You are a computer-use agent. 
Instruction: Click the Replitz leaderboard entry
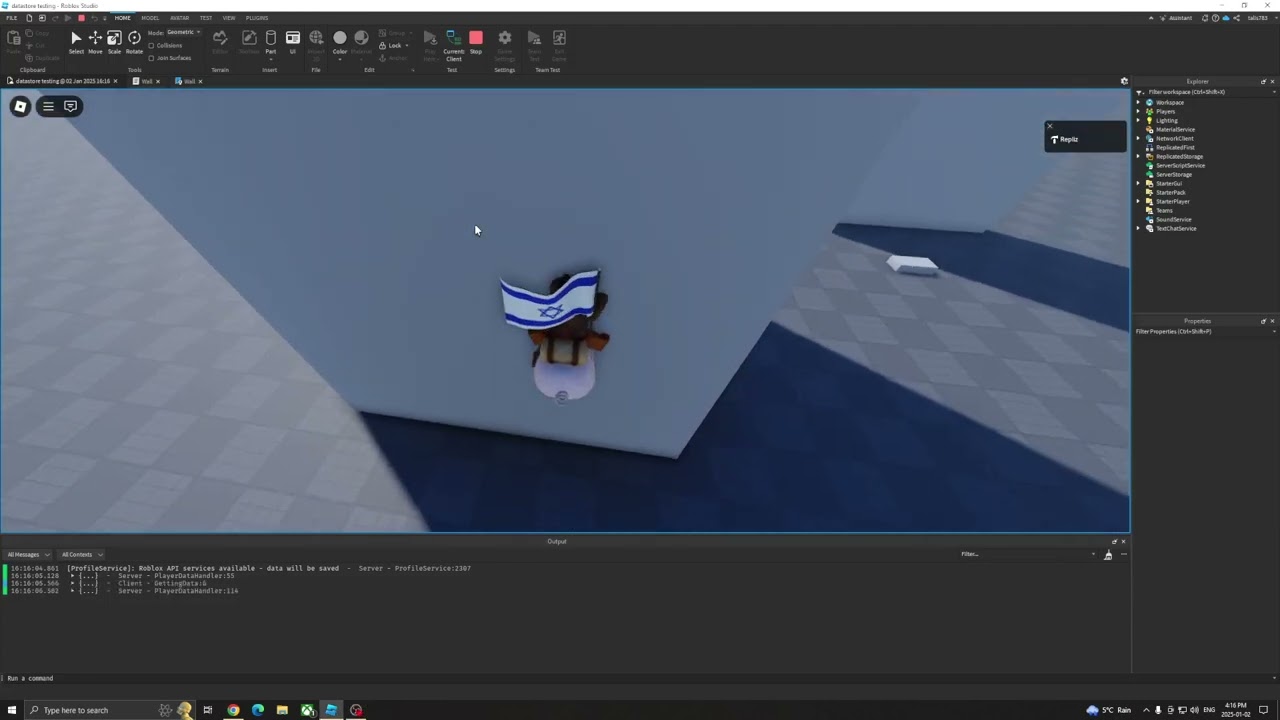(x=1086, y=139)
